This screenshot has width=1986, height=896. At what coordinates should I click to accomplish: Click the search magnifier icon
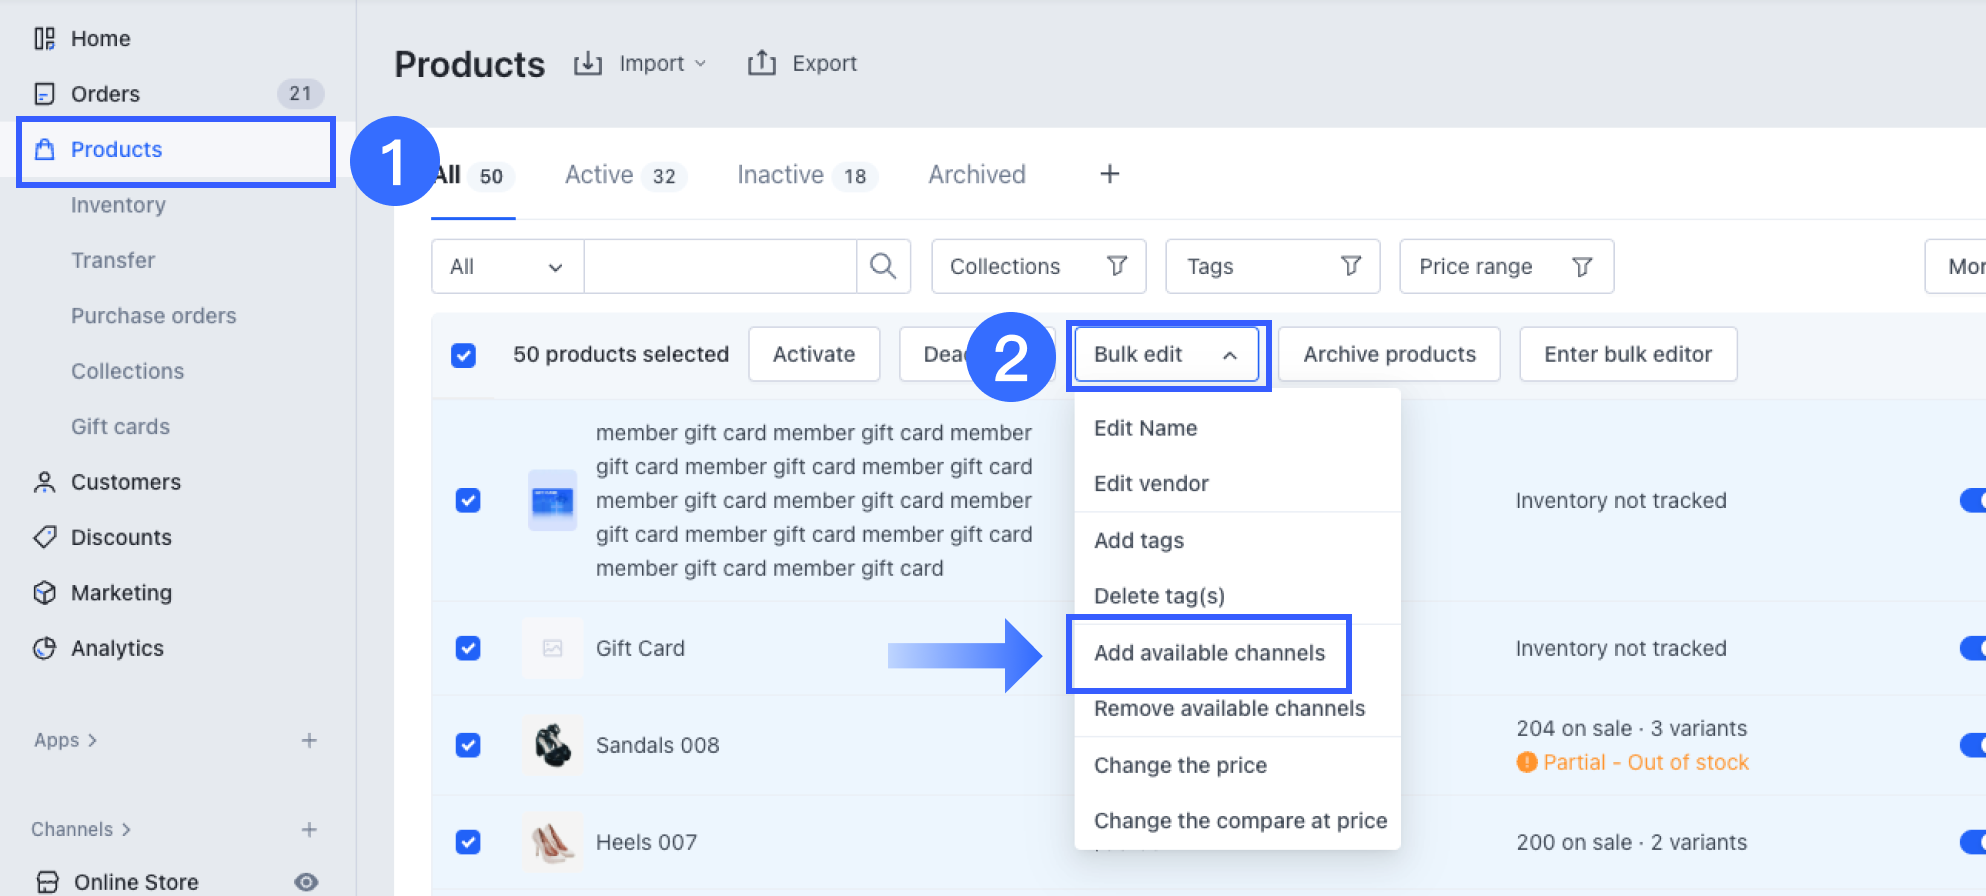(883, 266)
